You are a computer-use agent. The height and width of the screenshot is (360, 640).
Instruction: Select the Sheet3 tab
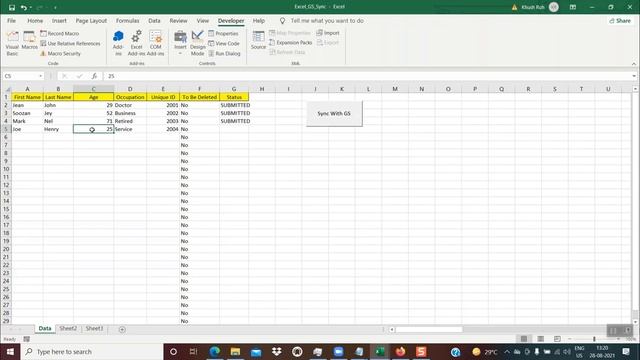pos(94,329)
